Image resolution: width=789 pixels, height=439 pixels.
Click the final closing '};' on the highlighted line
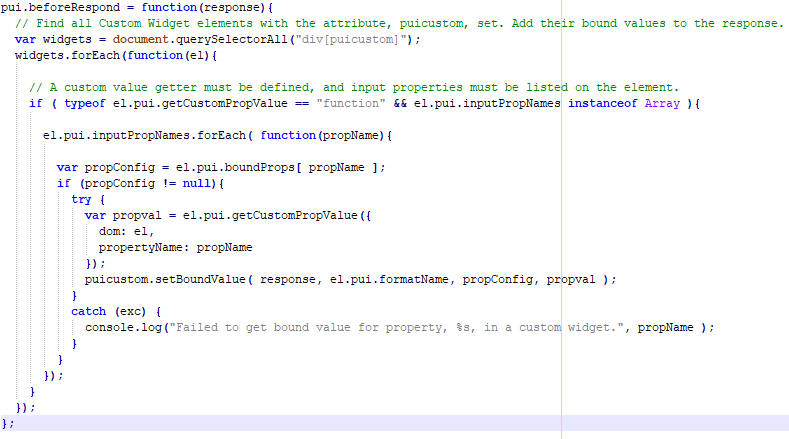(x=8, y=424)
